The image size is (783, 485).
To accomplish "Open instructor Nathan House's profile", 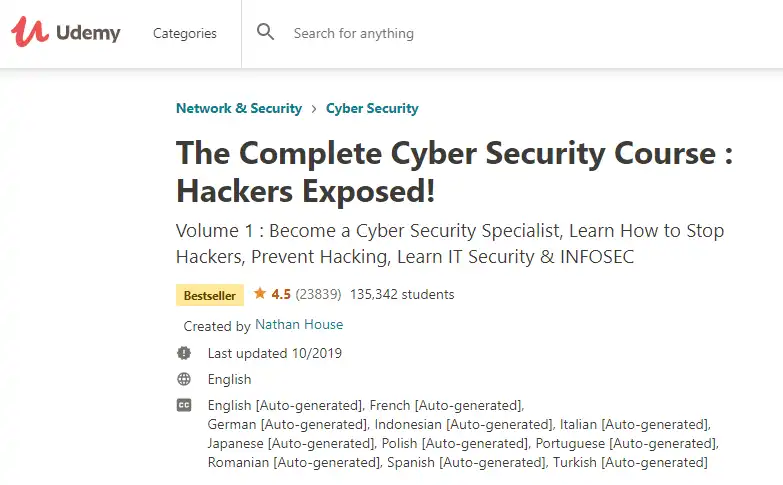I will point(299,325).
